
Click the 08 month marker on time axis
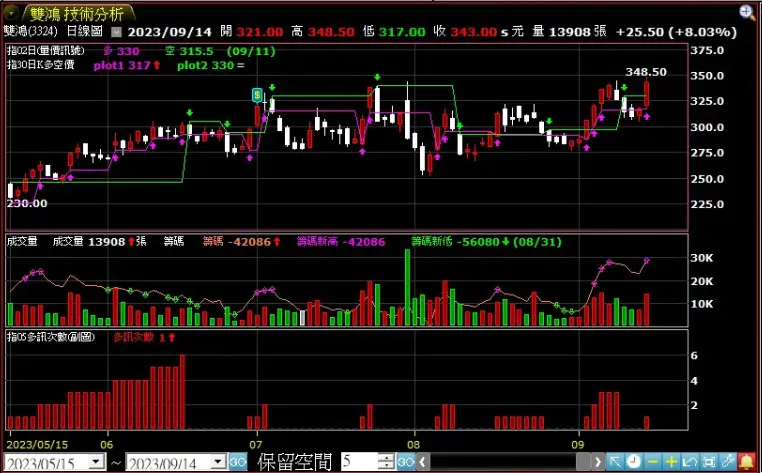pyautogui.click(x=414, y=445)
